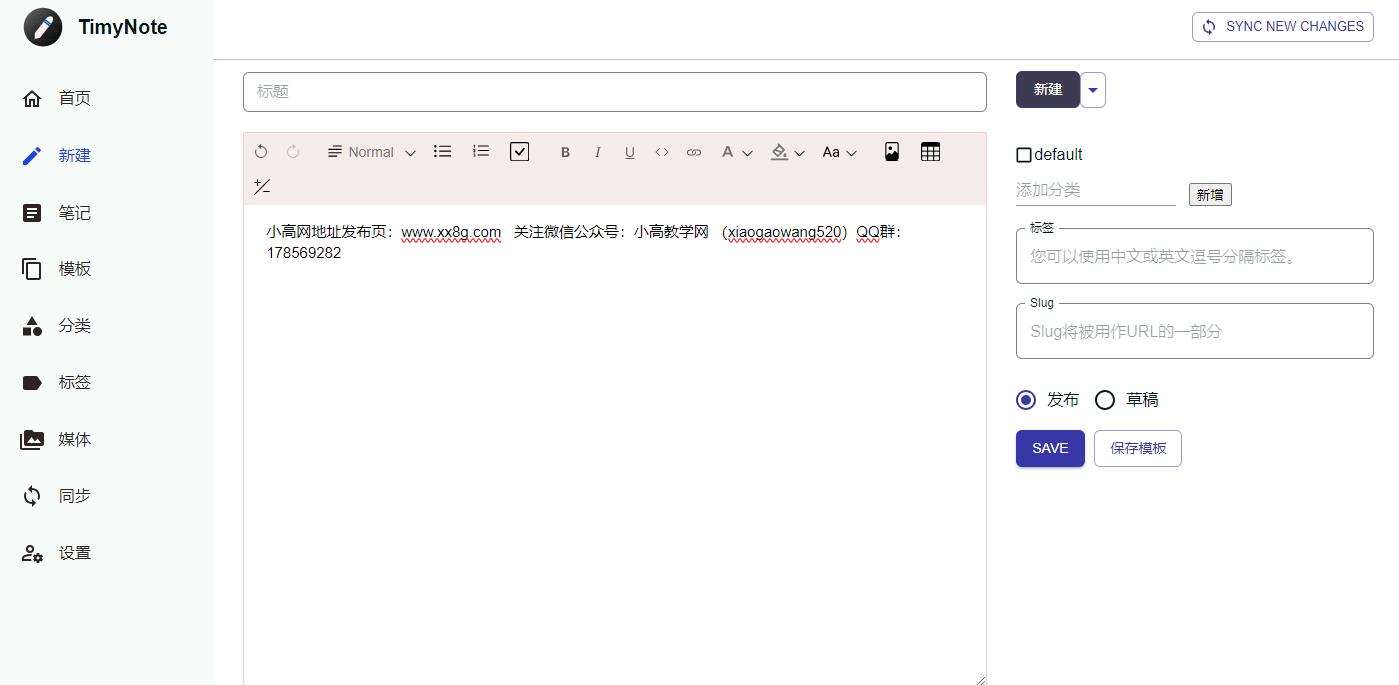
Task: Click the 标题 title input field
Action: tap(615, 92)
